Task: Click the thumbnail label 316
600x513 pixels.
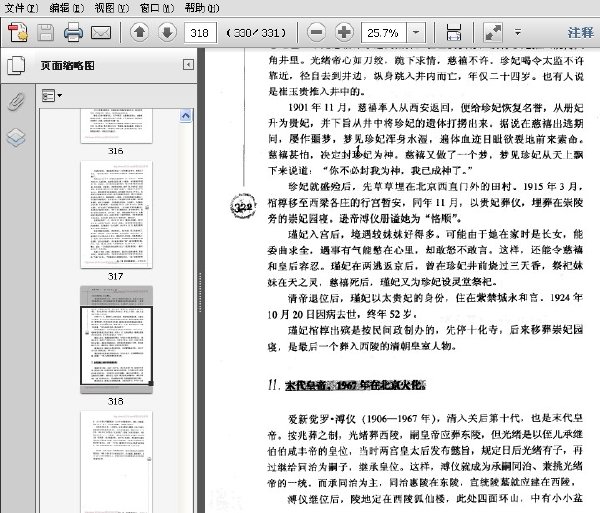Action: [116, 151]
